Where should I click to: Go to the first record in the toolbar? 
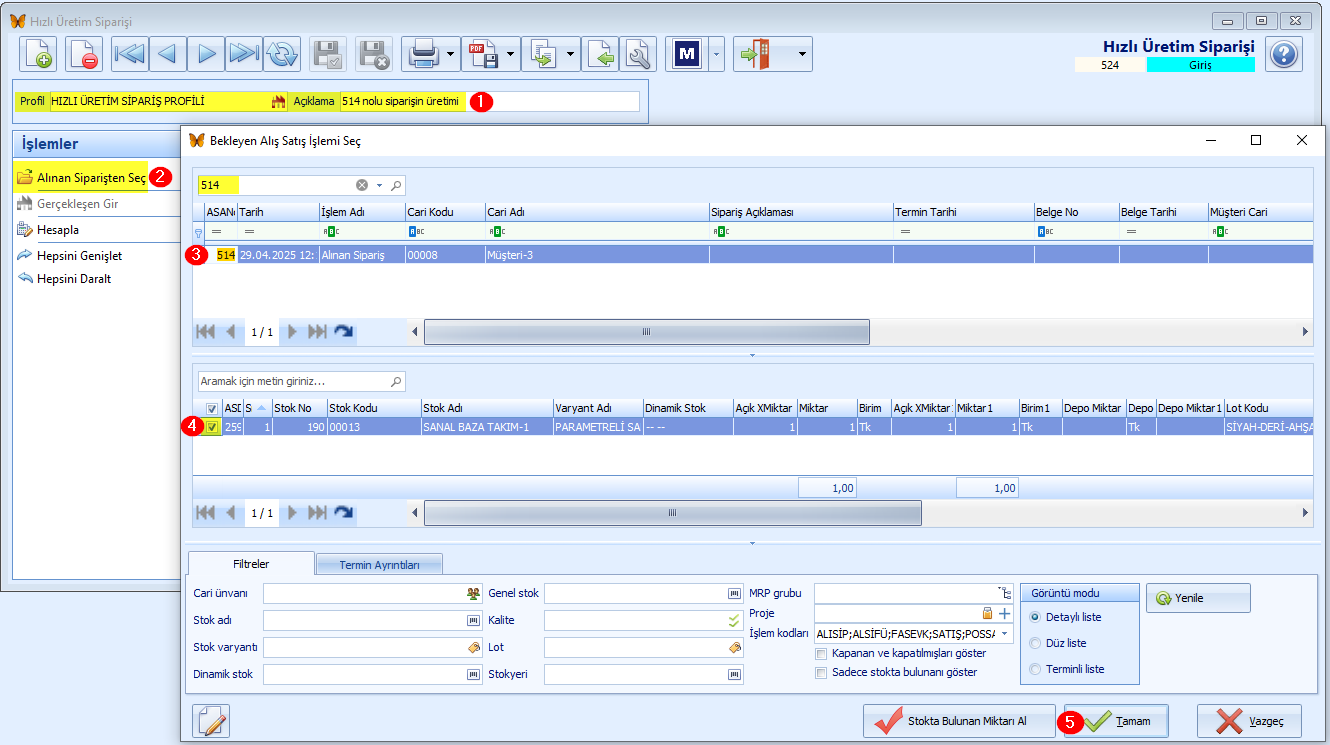click(129, 54)
